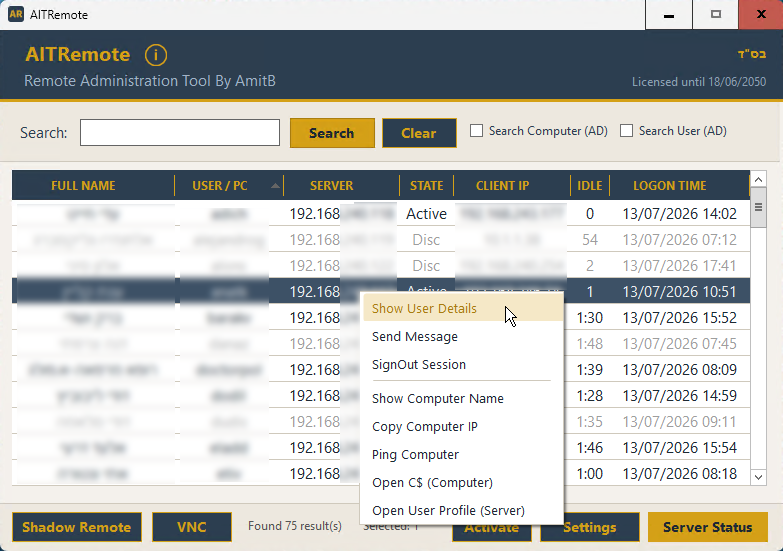Viewport: 783px width, 551px height.
Task: Choose Copy Computer IP
Action: coord(462,426)
